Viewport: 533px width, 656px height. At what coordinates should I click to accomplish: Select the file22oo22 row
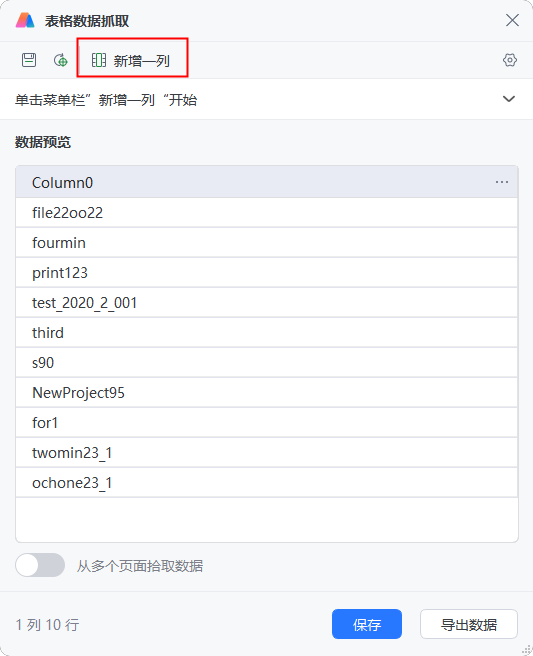[x=266, y=213]
